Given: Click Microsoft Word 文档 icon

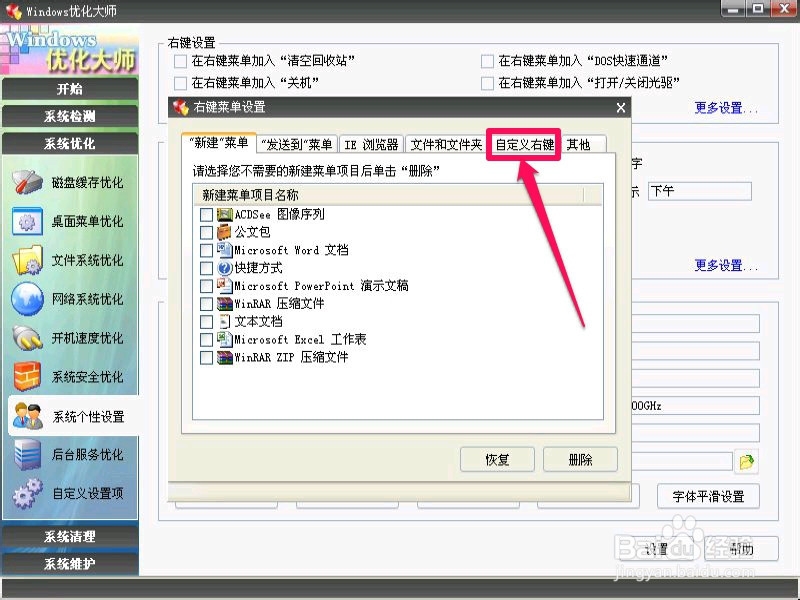Looking at the screenshot, I should (224, 250).
